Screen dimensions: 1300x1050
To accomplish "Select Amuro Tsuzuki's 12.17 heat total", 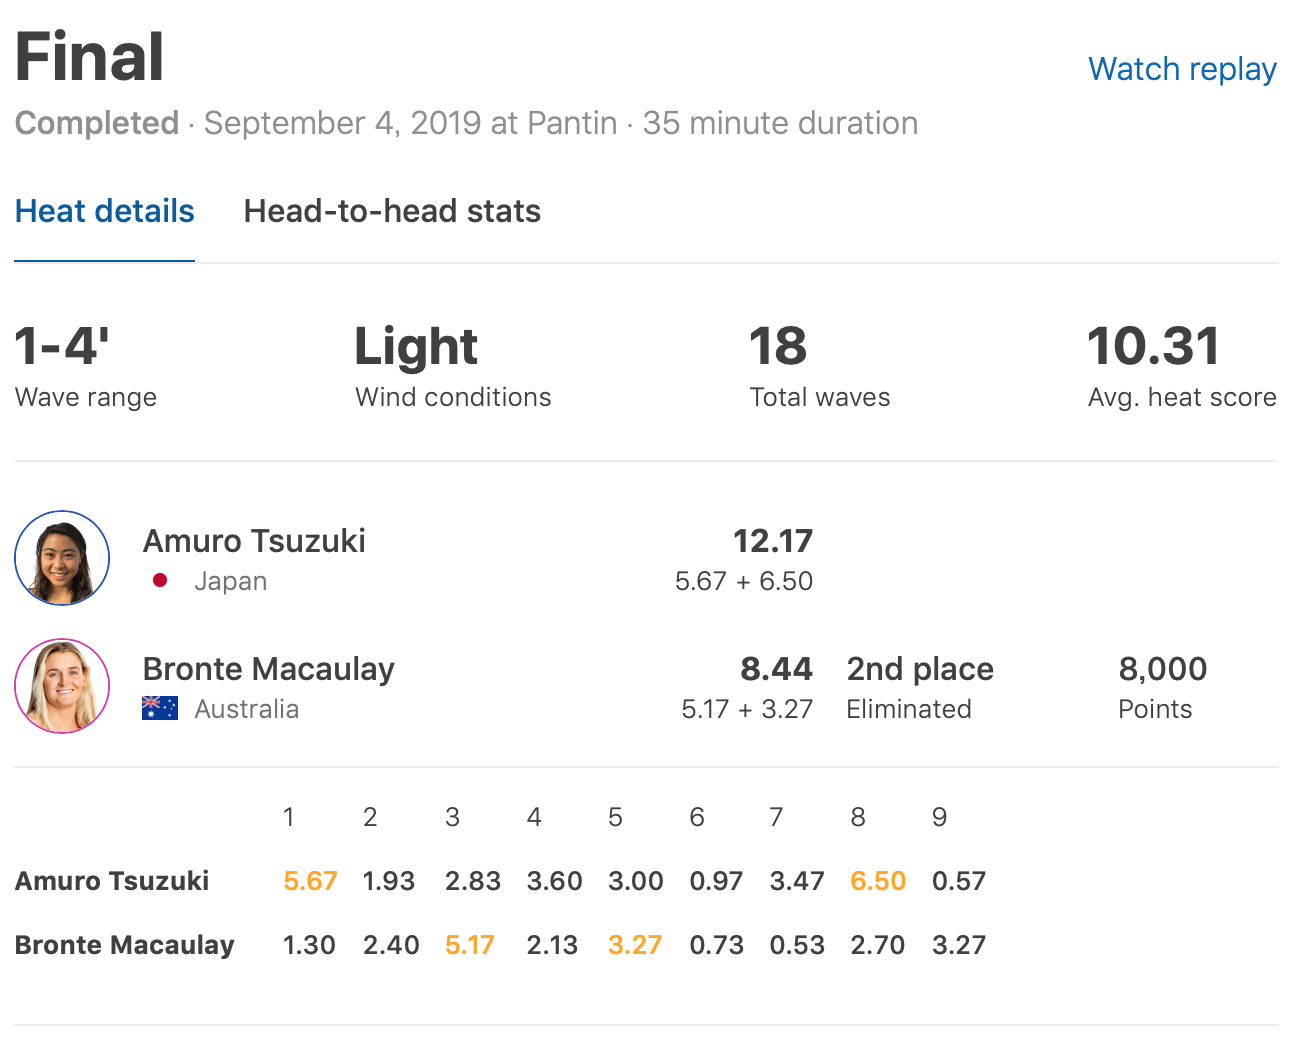I will tap(772, 541).
